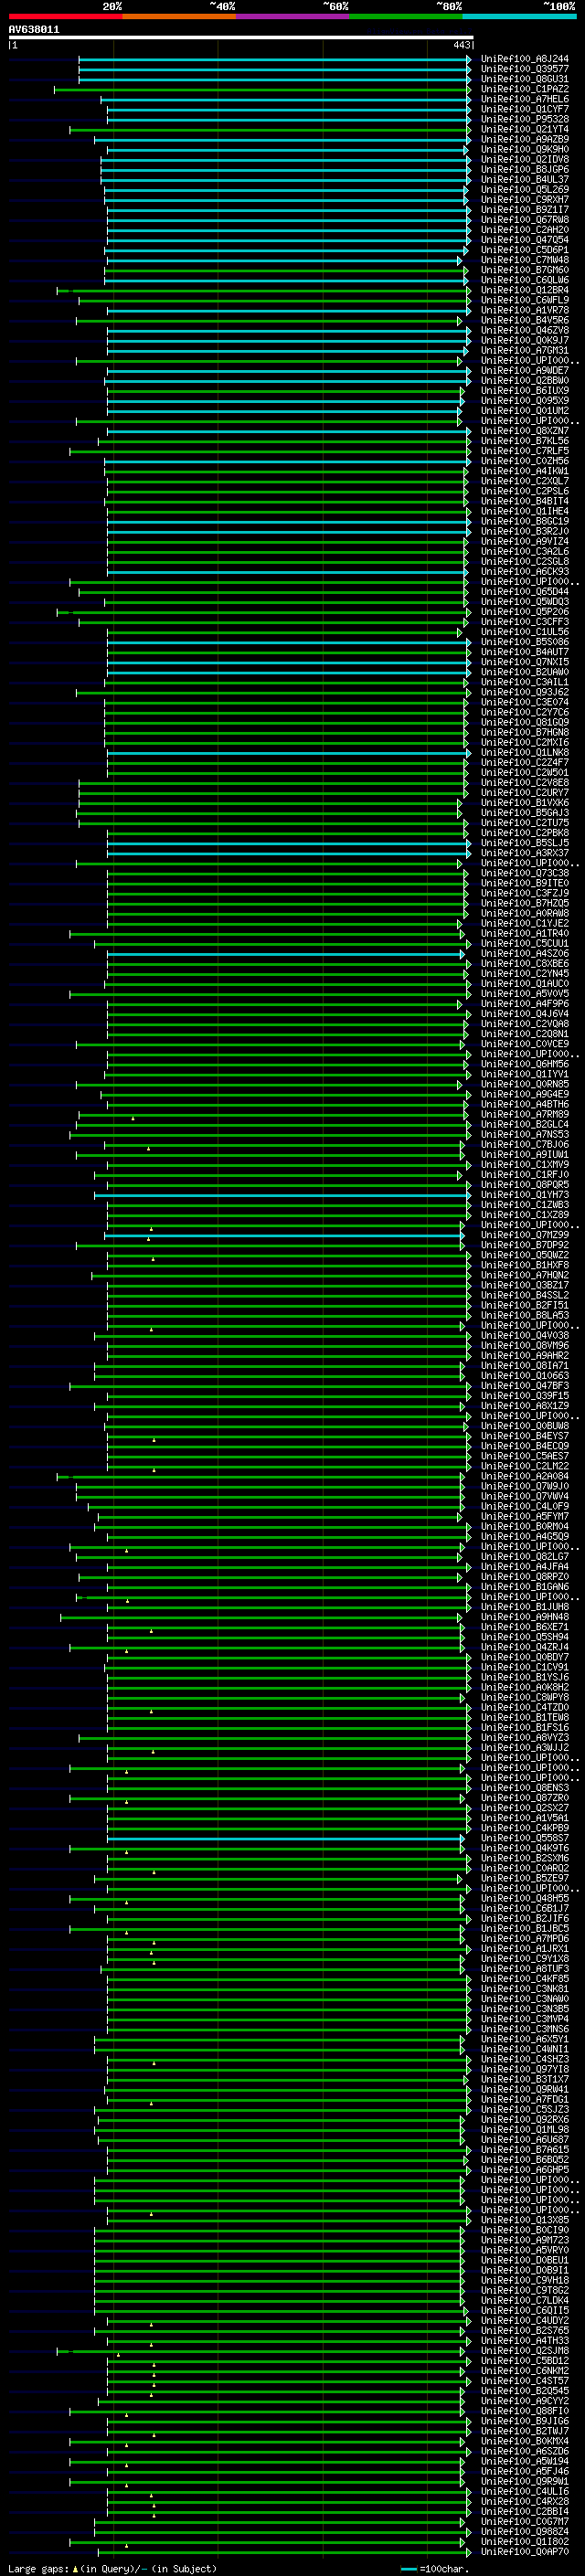This screenshot has height=2576, width=585.
Task: Select the UniRef100_B1HXF8 label
Action: coord(524,1265)
